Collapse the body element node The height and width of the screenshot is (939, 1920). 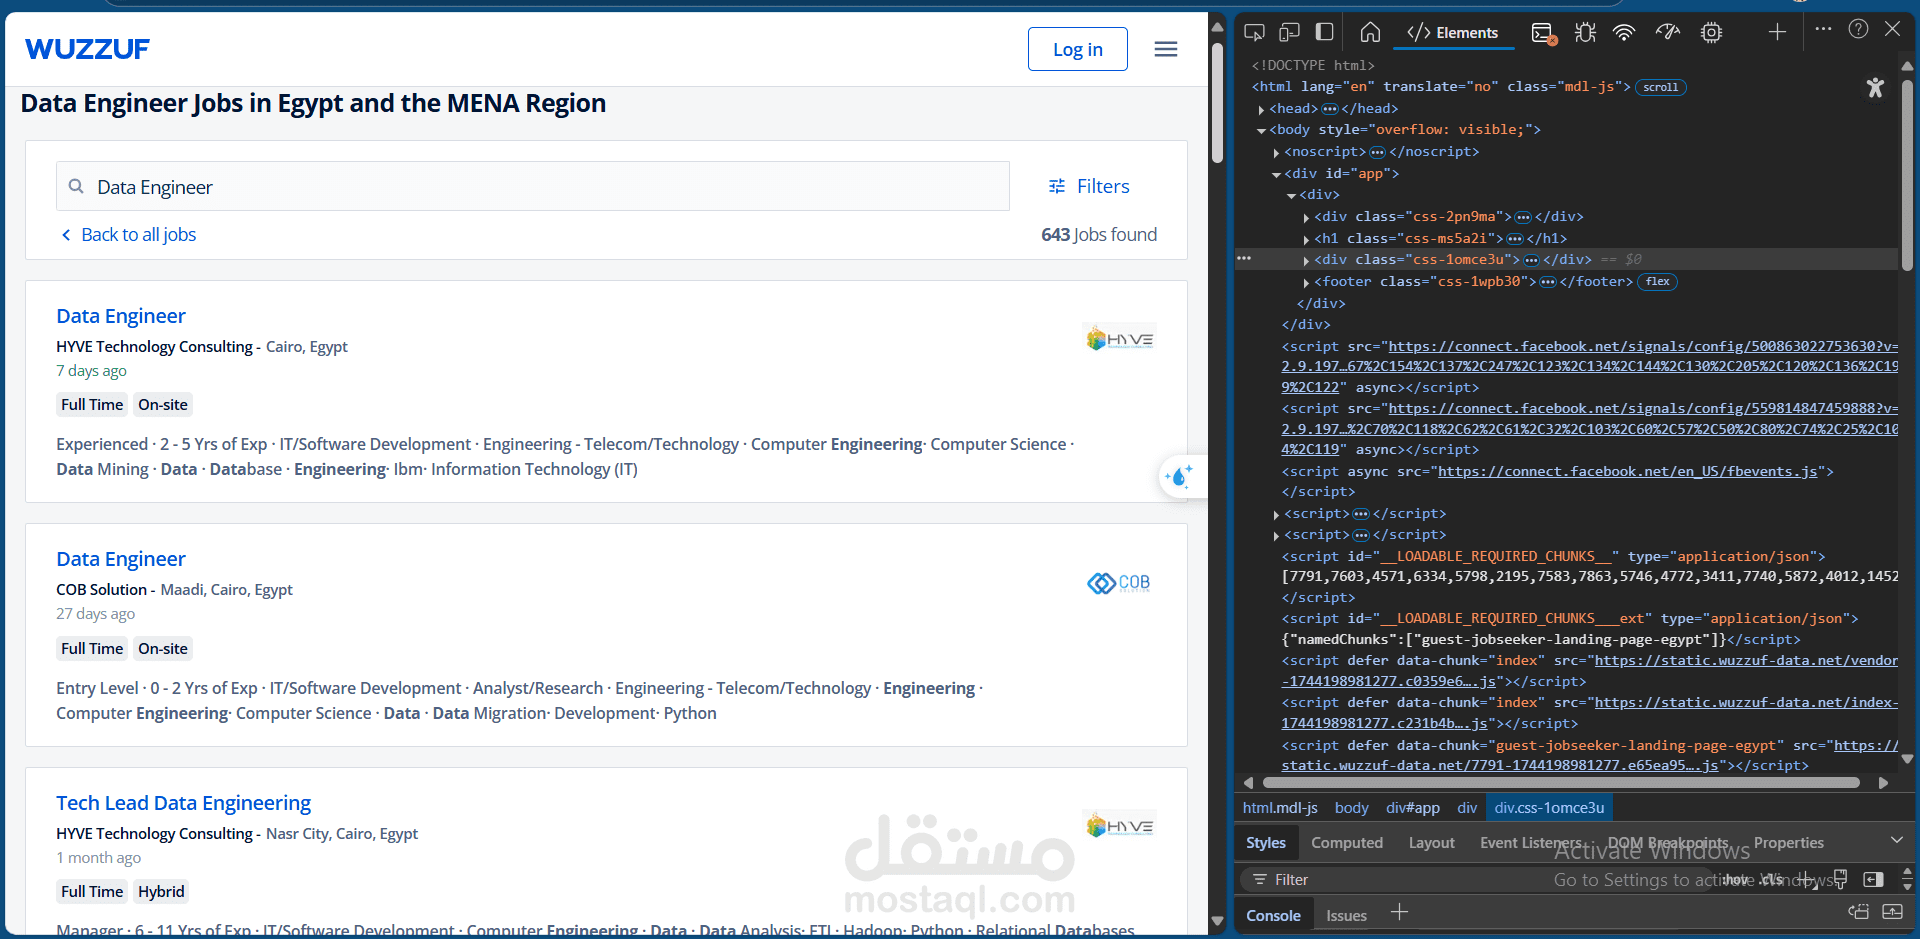(1261, 129)
